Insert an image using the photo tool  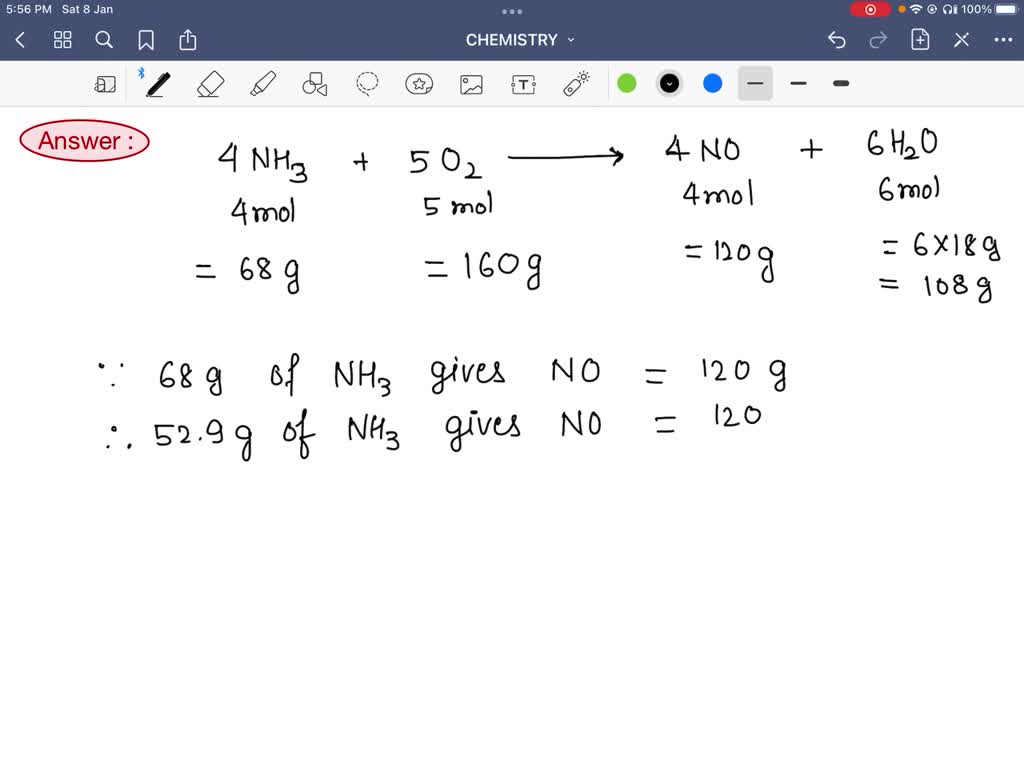[472, 84]
